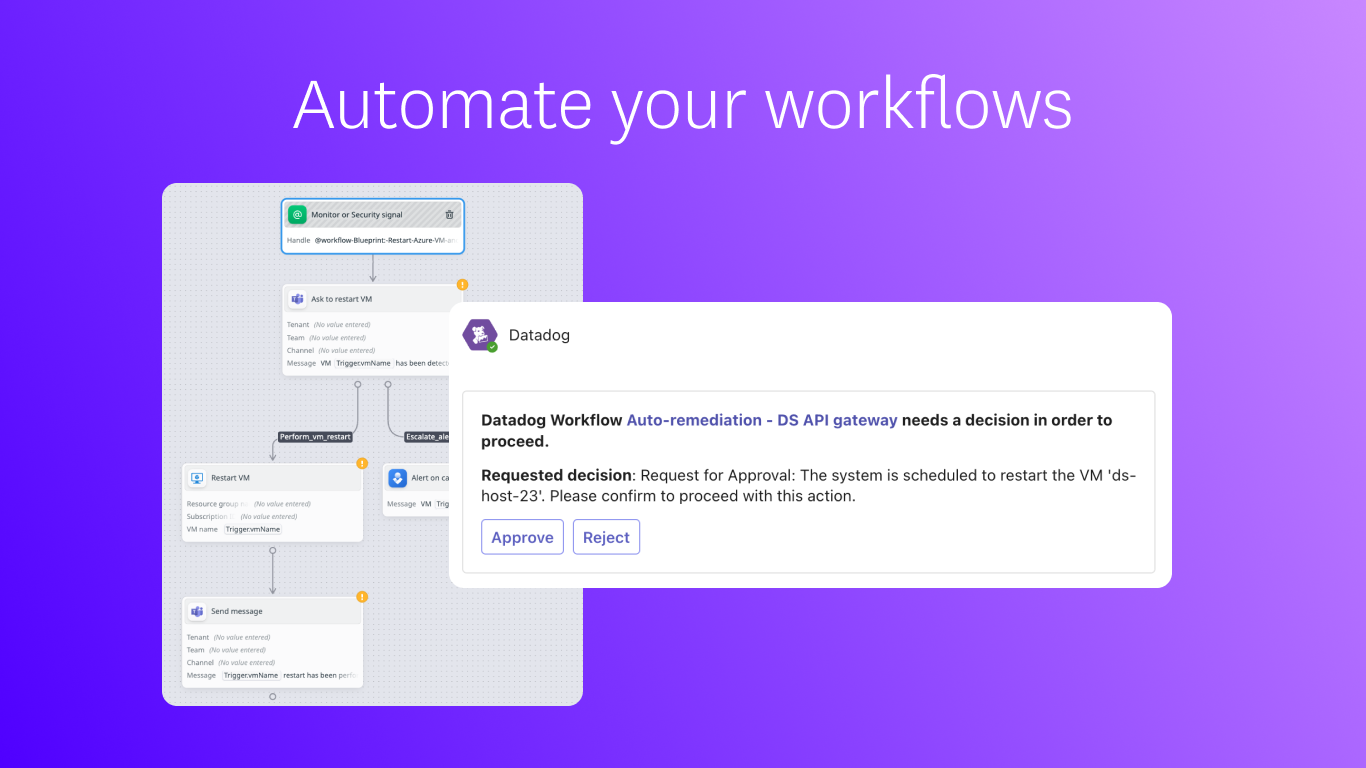Screen dimensions: 1366x768
Task: Click Trigger.vmName tag in Ask to restart VM
Action: click(363, 363)
